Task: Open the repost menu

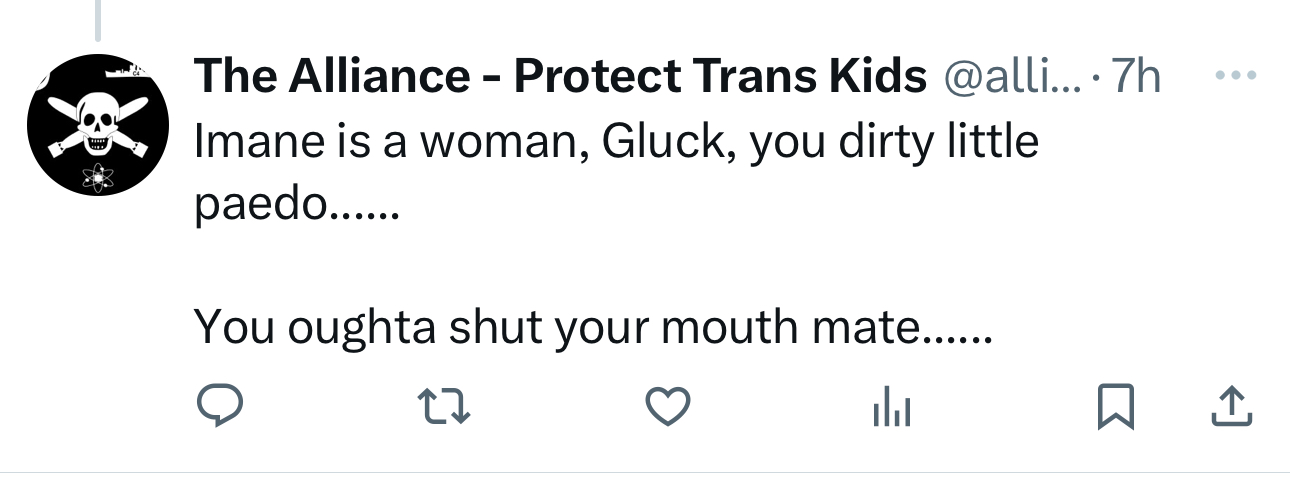Action: coord(443,406)
